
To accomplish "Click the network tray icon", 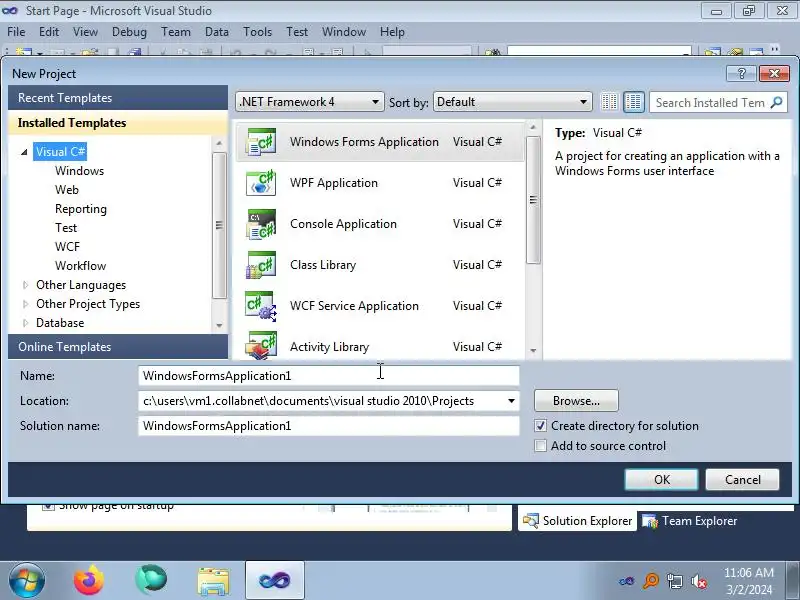I will coord(674,581).
